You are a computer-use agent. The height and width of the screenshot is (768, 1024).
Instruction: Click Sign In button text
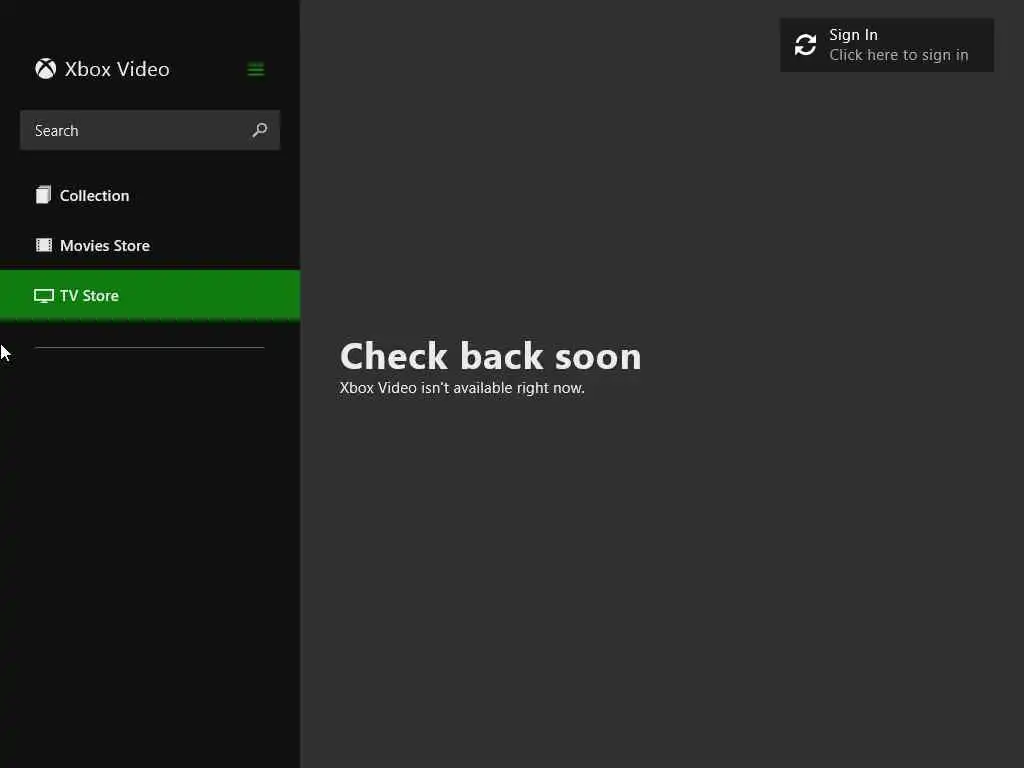tap(853, 35)
